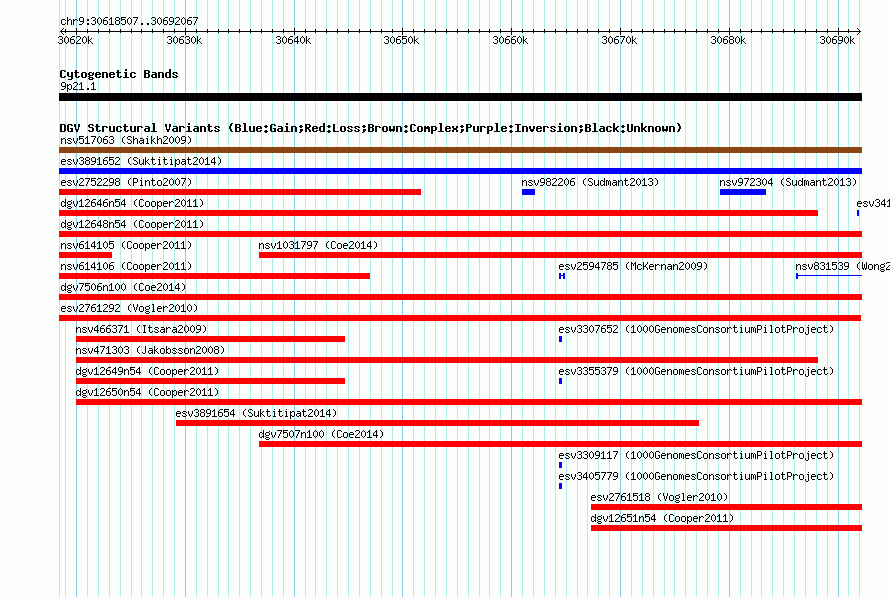Viewport: 890px width, 597px height.
Task: Click the nsv972304 (Sudmant2013) blue gain bar
Action: (743, 192)
